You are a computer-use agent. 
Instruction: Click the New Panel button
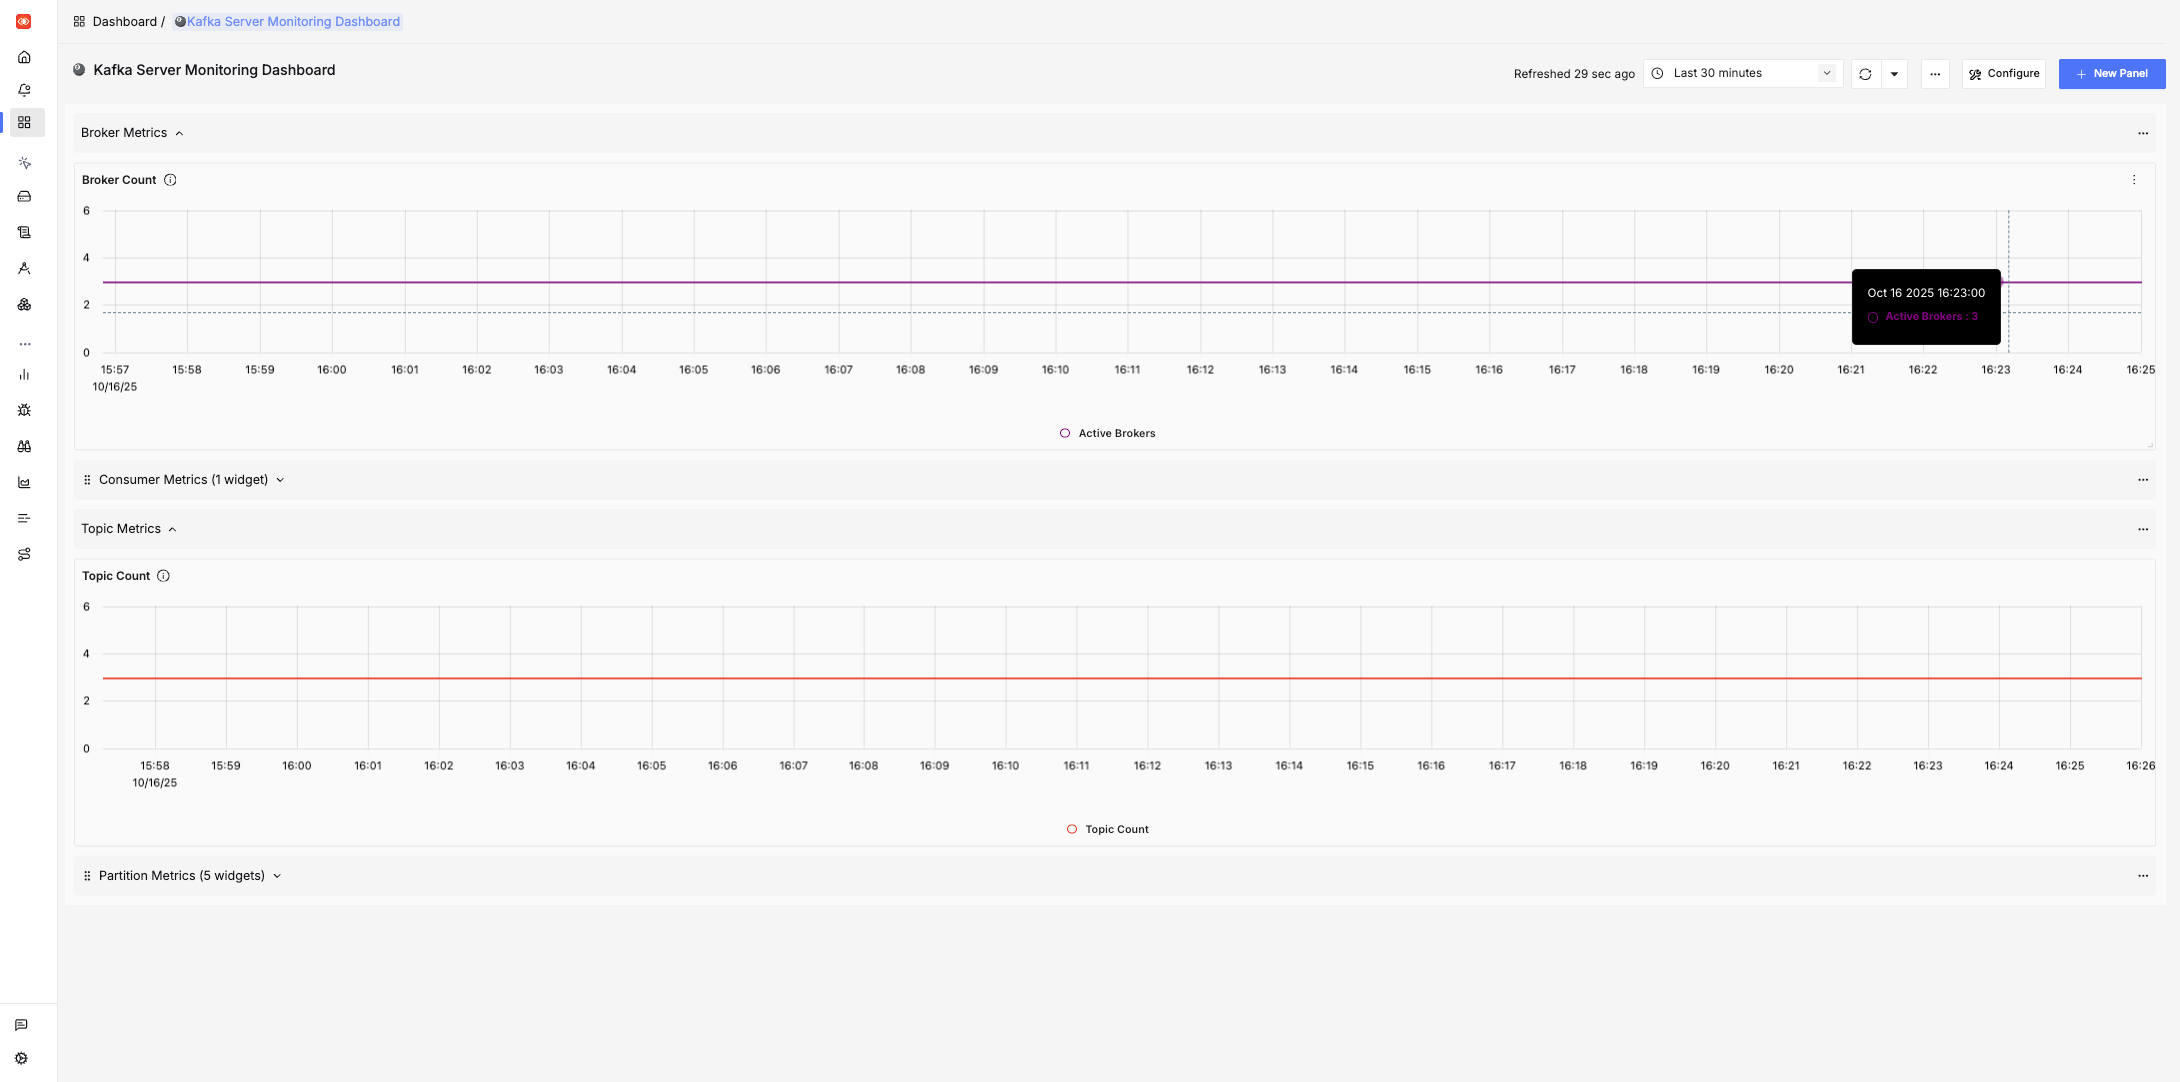tap(2112, 73)
